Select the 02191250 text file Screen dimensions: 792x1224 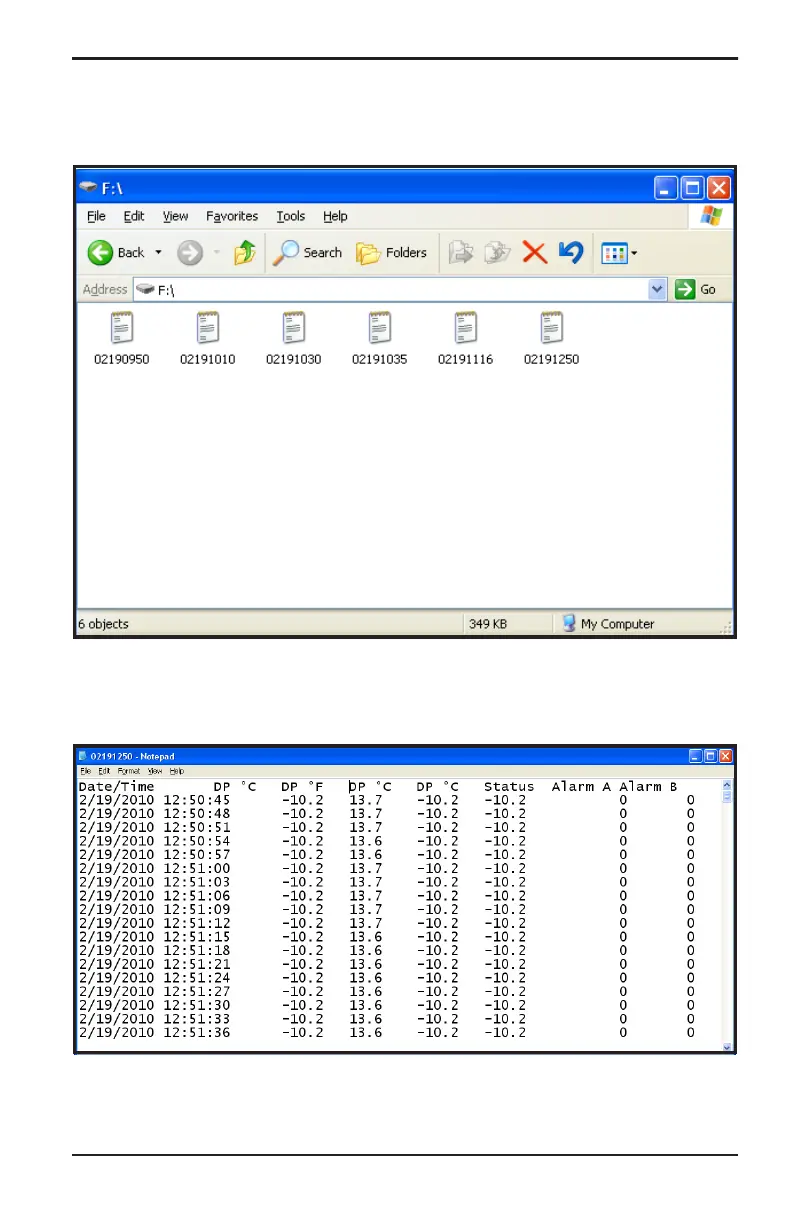click(551, 339)
